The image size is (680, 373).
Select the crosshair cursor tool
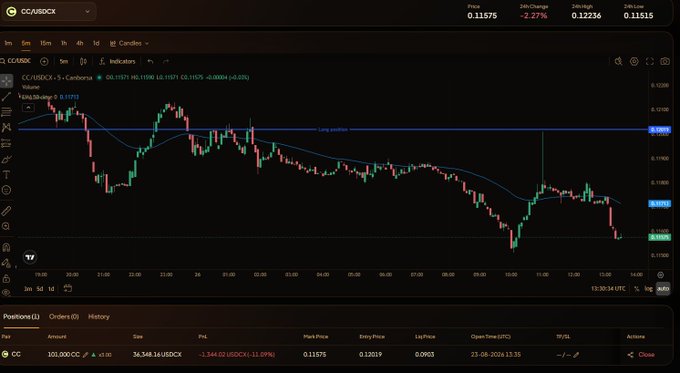(x=7, y=81)
